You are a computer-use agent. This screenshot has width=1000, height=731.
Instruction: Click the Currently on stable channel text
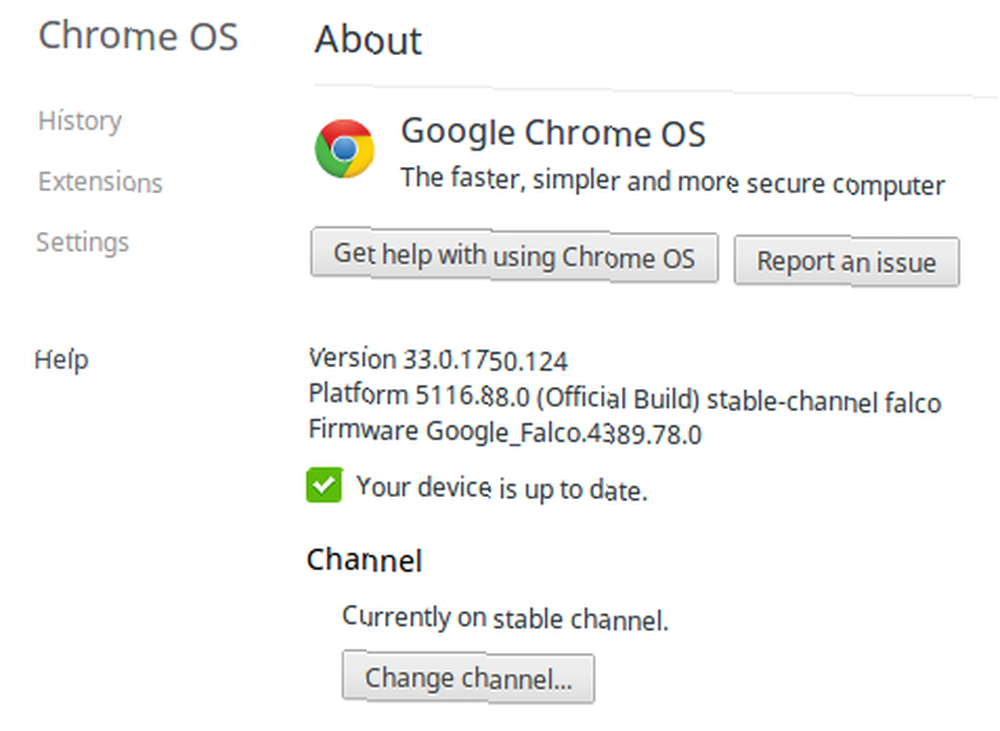505,618
